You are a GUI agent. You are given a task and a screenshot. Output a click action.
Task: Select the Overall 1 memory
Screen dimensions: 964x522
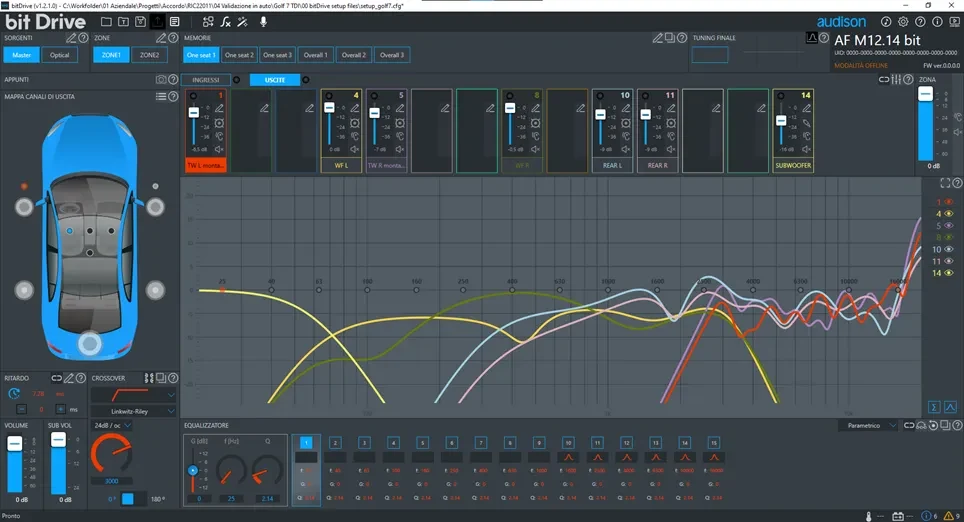click(x=315, y=55)
